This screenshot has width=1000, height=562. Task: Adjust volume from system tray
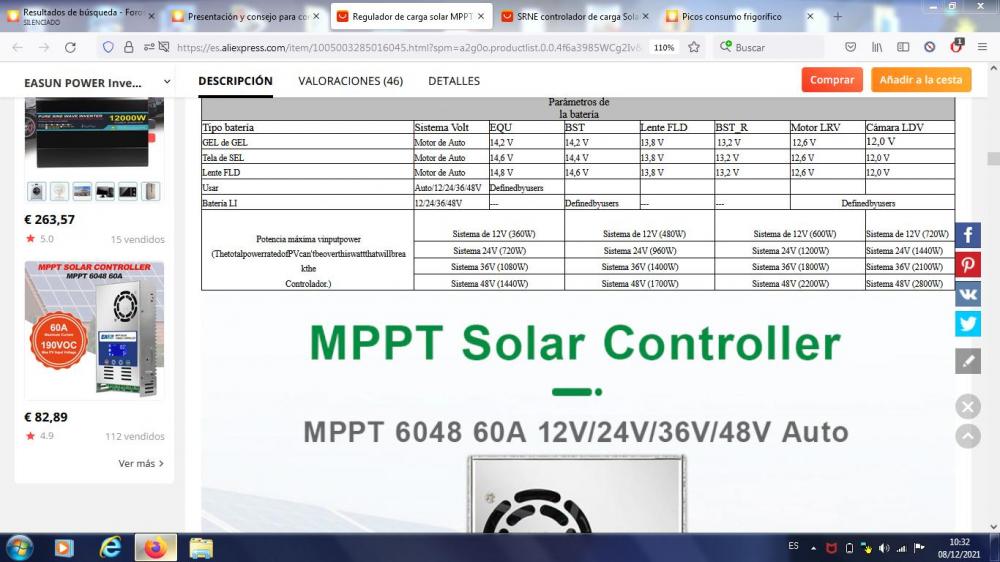pyautogui.click(x=884, y=548)
